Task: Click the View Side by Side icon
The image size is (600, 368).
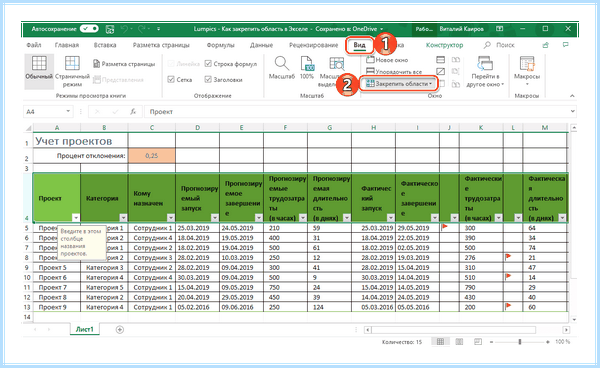Action: click(455, 60)
